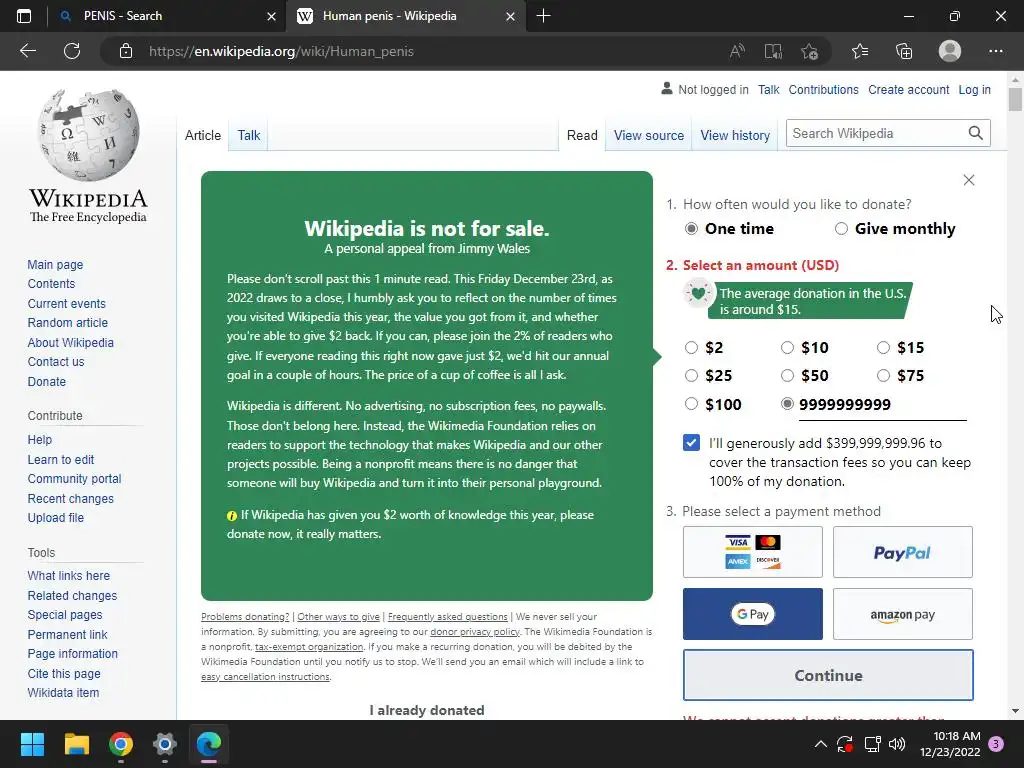Close the PENIS - Search tab
The height and width of the screenshot is (768, 1024).
pos(272,16)
